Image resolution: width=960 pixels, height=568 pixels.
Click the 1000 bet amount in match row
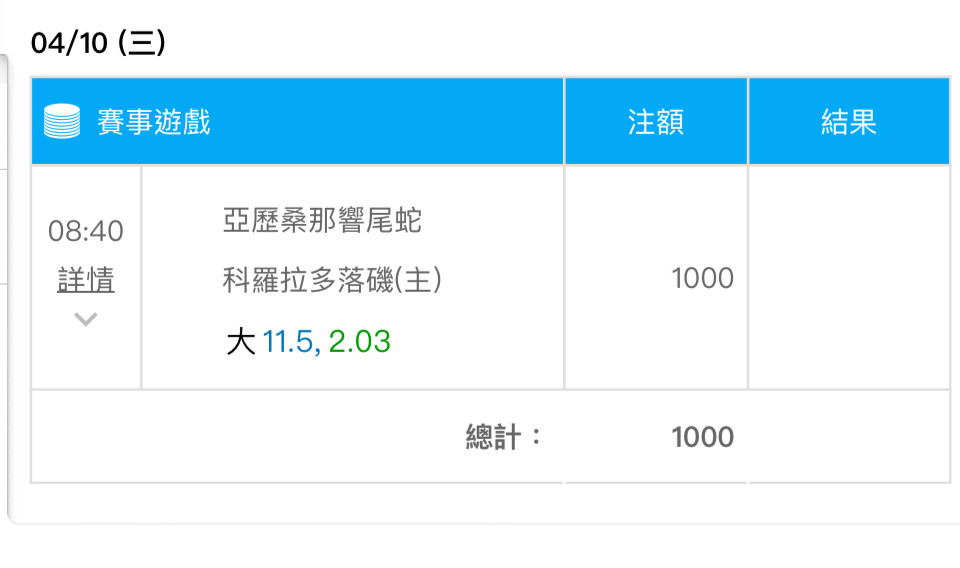pos(702,278)
